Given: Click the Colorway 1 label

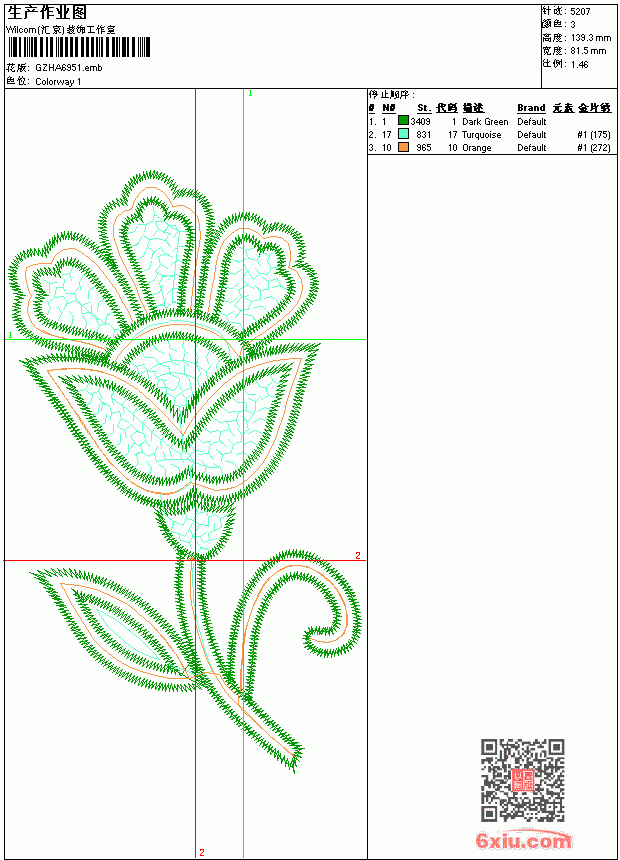Looking at the screenshot, I should pyautogui.click(x=58, y=82).
